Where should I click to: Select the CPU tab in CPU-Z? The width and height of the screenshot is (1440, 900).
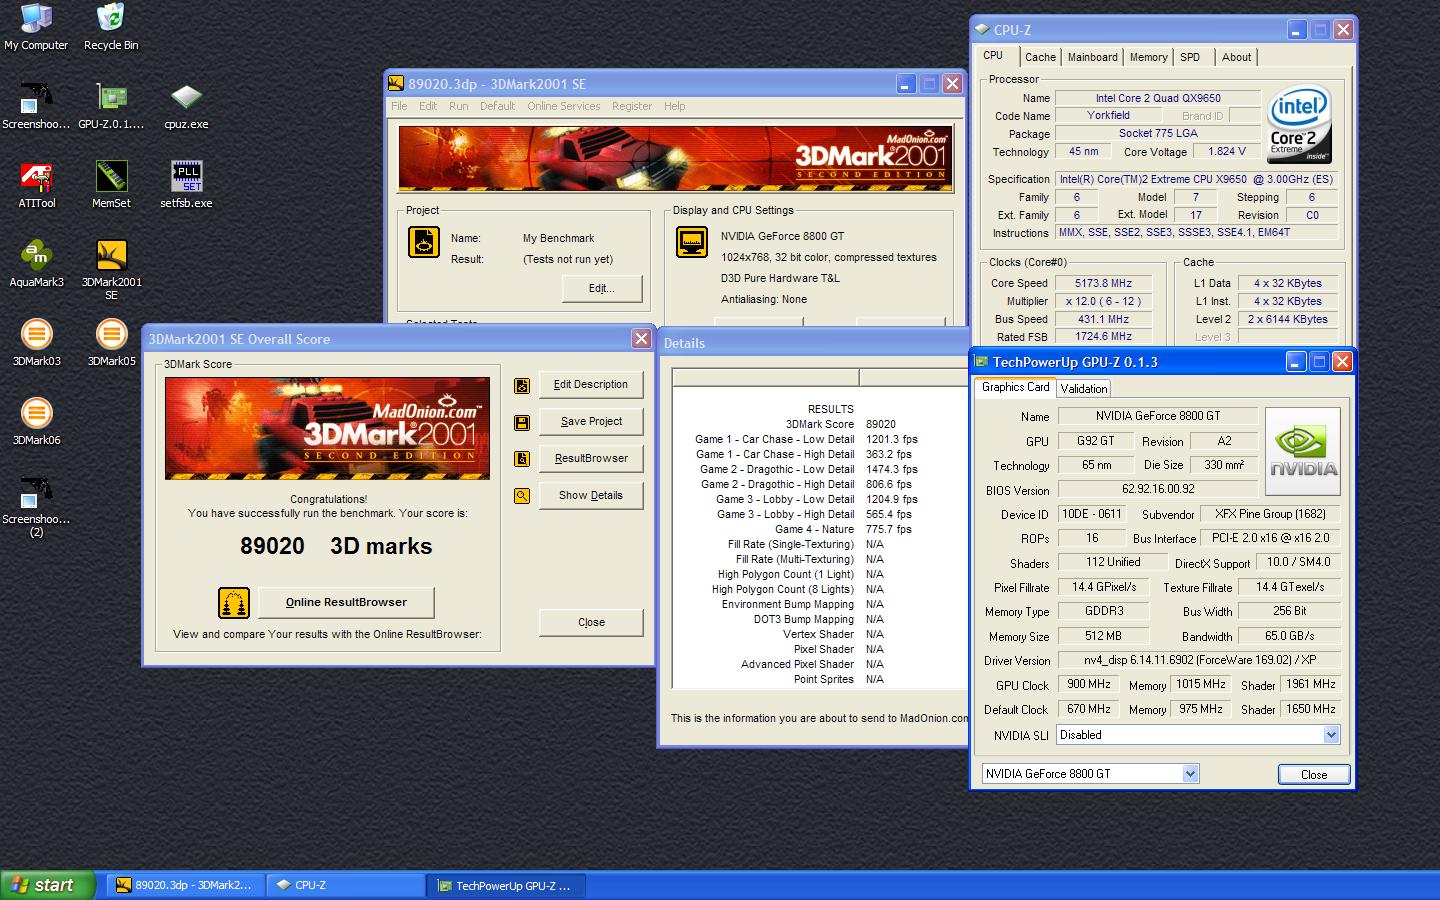point(993,55)
